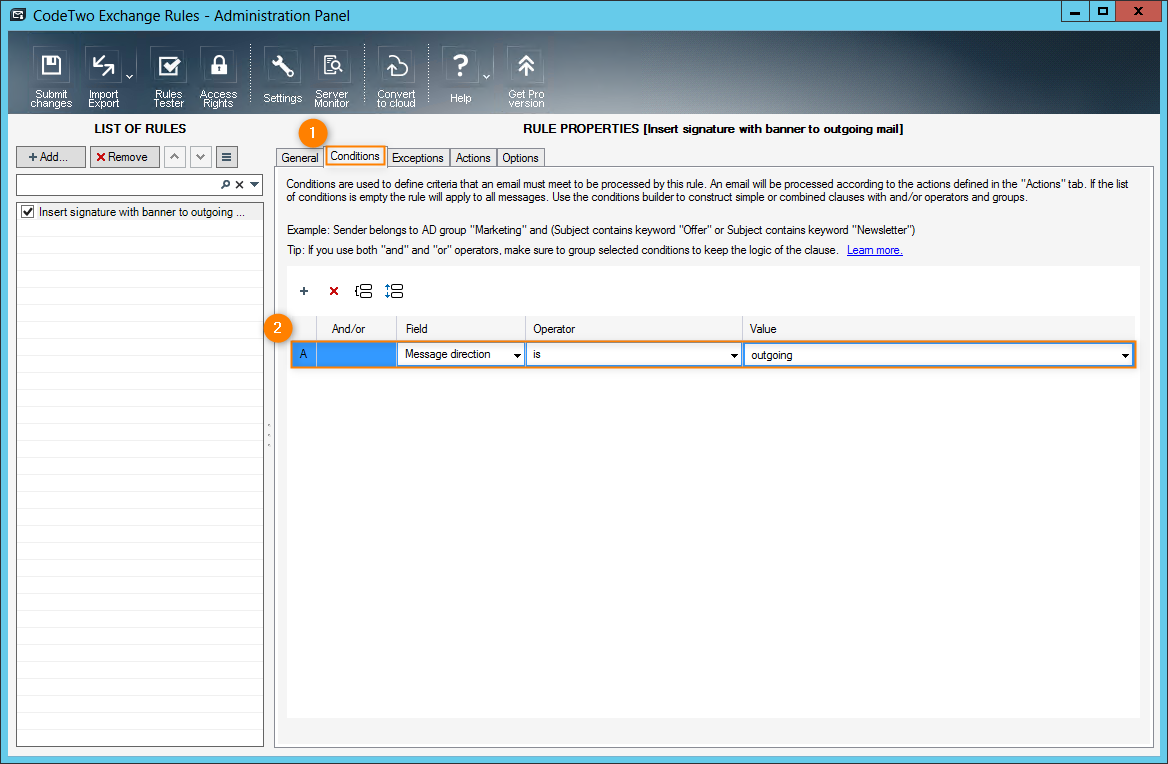1168x764 pixels.
Task: Add new condition plus icon
Action: 304,291
